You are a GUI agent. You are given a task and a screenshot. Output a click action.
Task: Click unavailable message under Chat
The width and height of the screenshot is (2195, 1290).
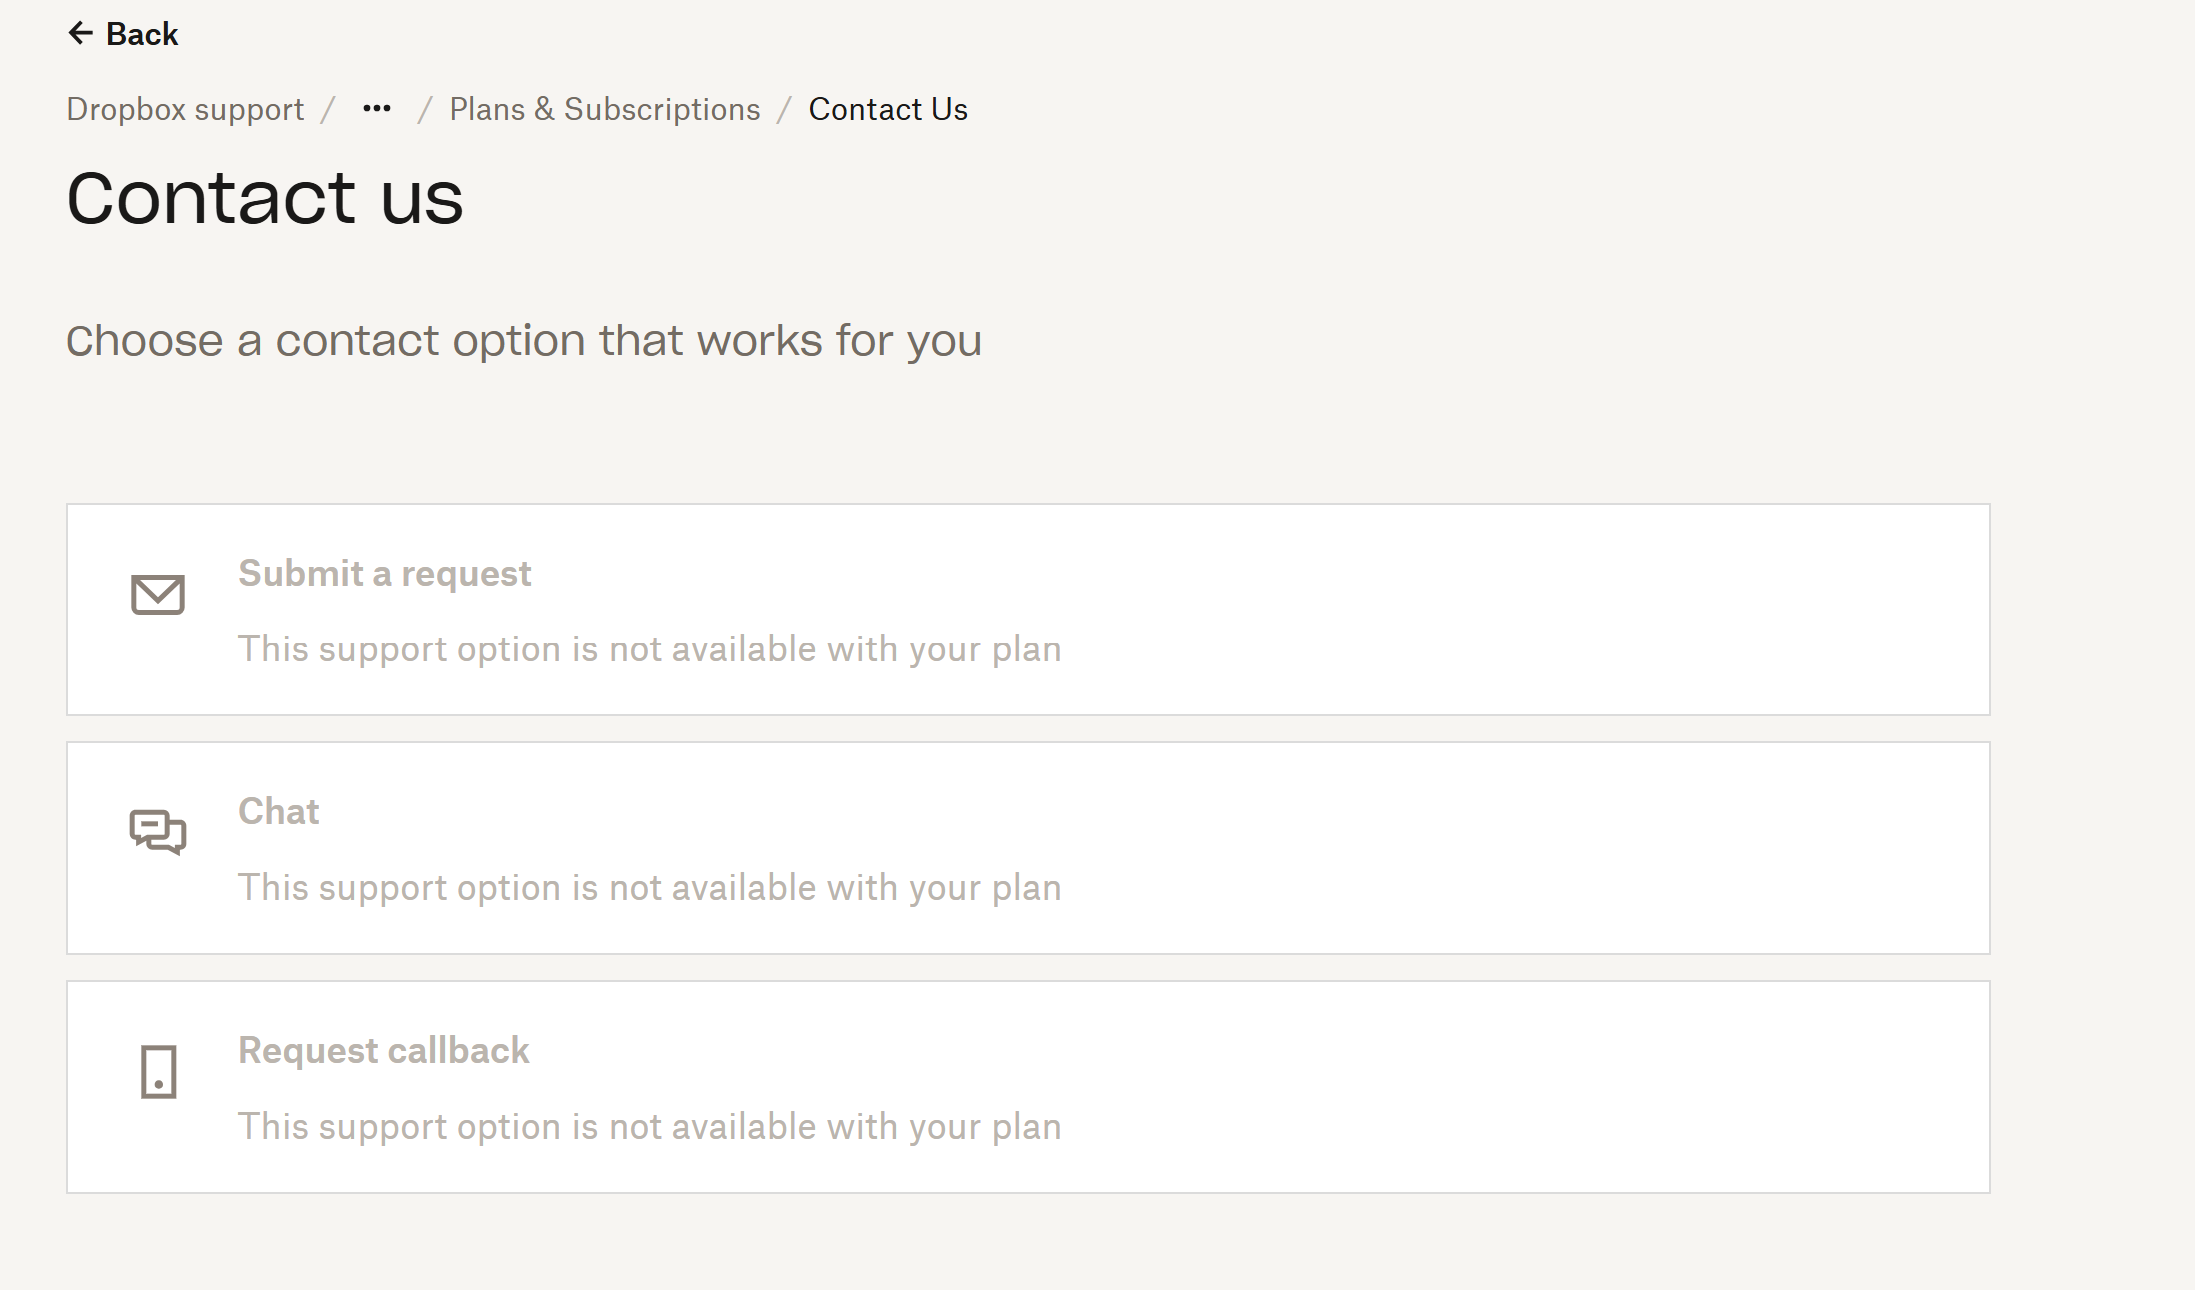tap(649, 888)
